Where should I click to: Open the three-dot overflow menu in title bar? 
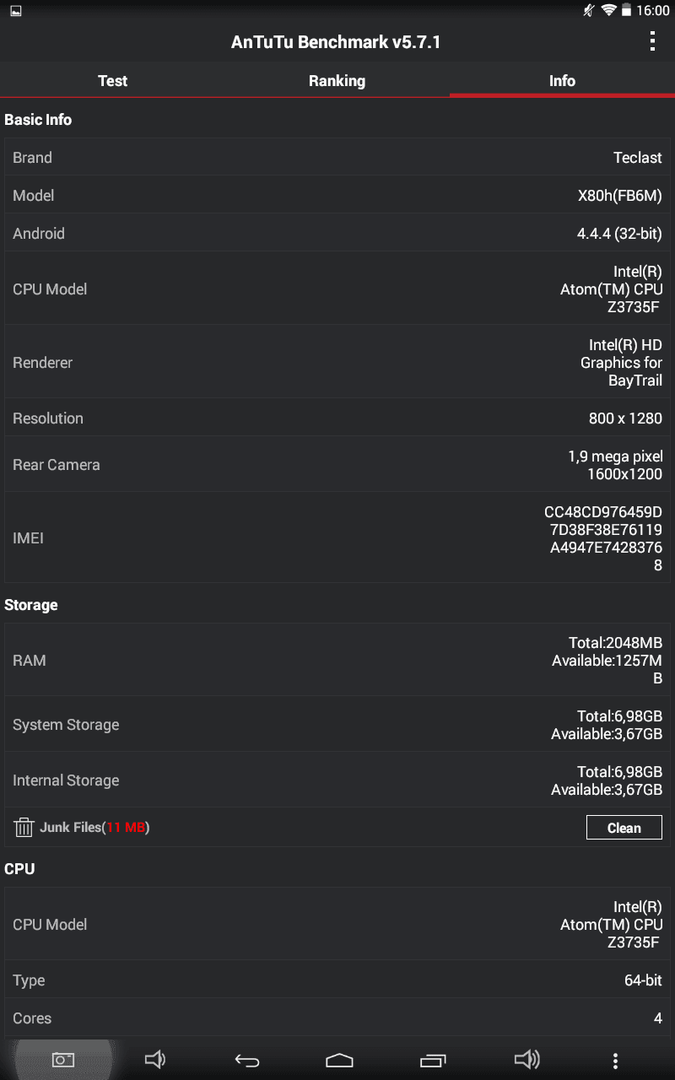pos(652,42)
